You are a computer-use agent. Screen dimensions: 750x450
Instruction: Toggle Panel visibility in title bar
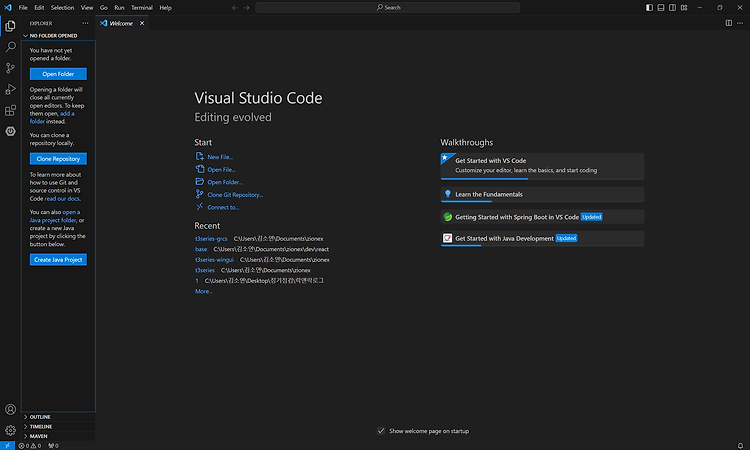(661, 8)
